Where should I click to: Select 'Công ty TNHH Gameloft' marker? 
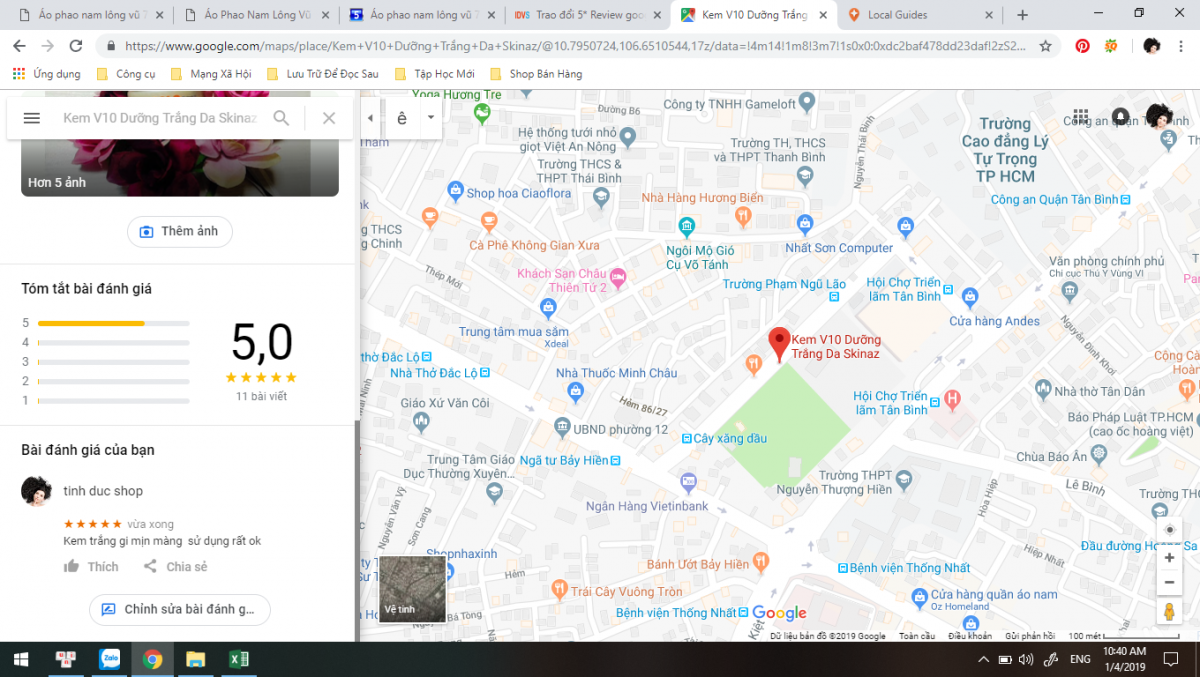(x=806, y=101)
